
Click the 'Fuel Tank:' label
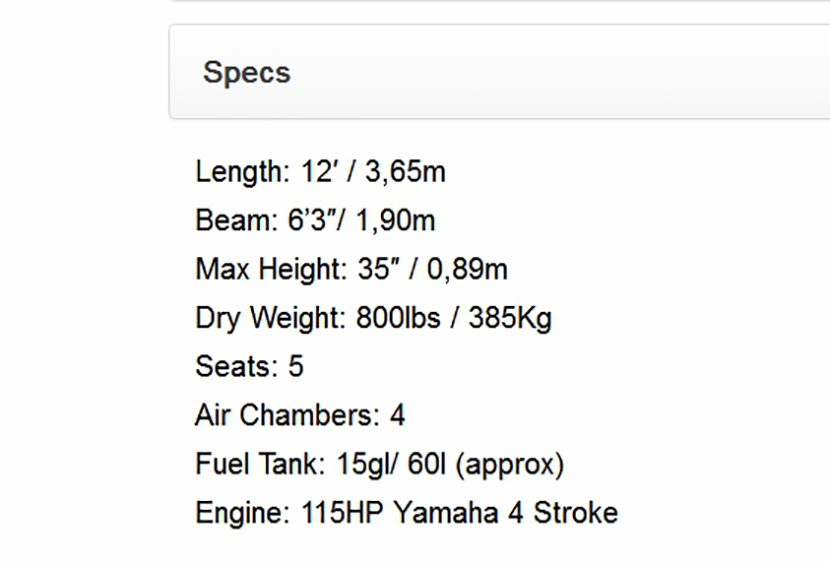pyautogui.click(x=260, y=464)
